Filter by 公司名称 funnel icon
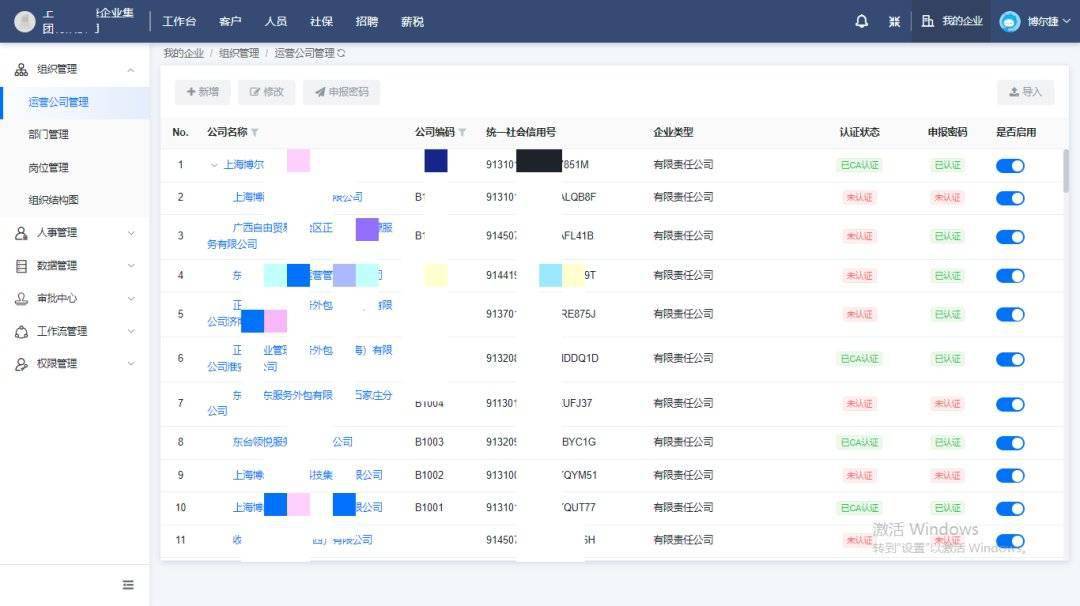 [x=255, y=132]
